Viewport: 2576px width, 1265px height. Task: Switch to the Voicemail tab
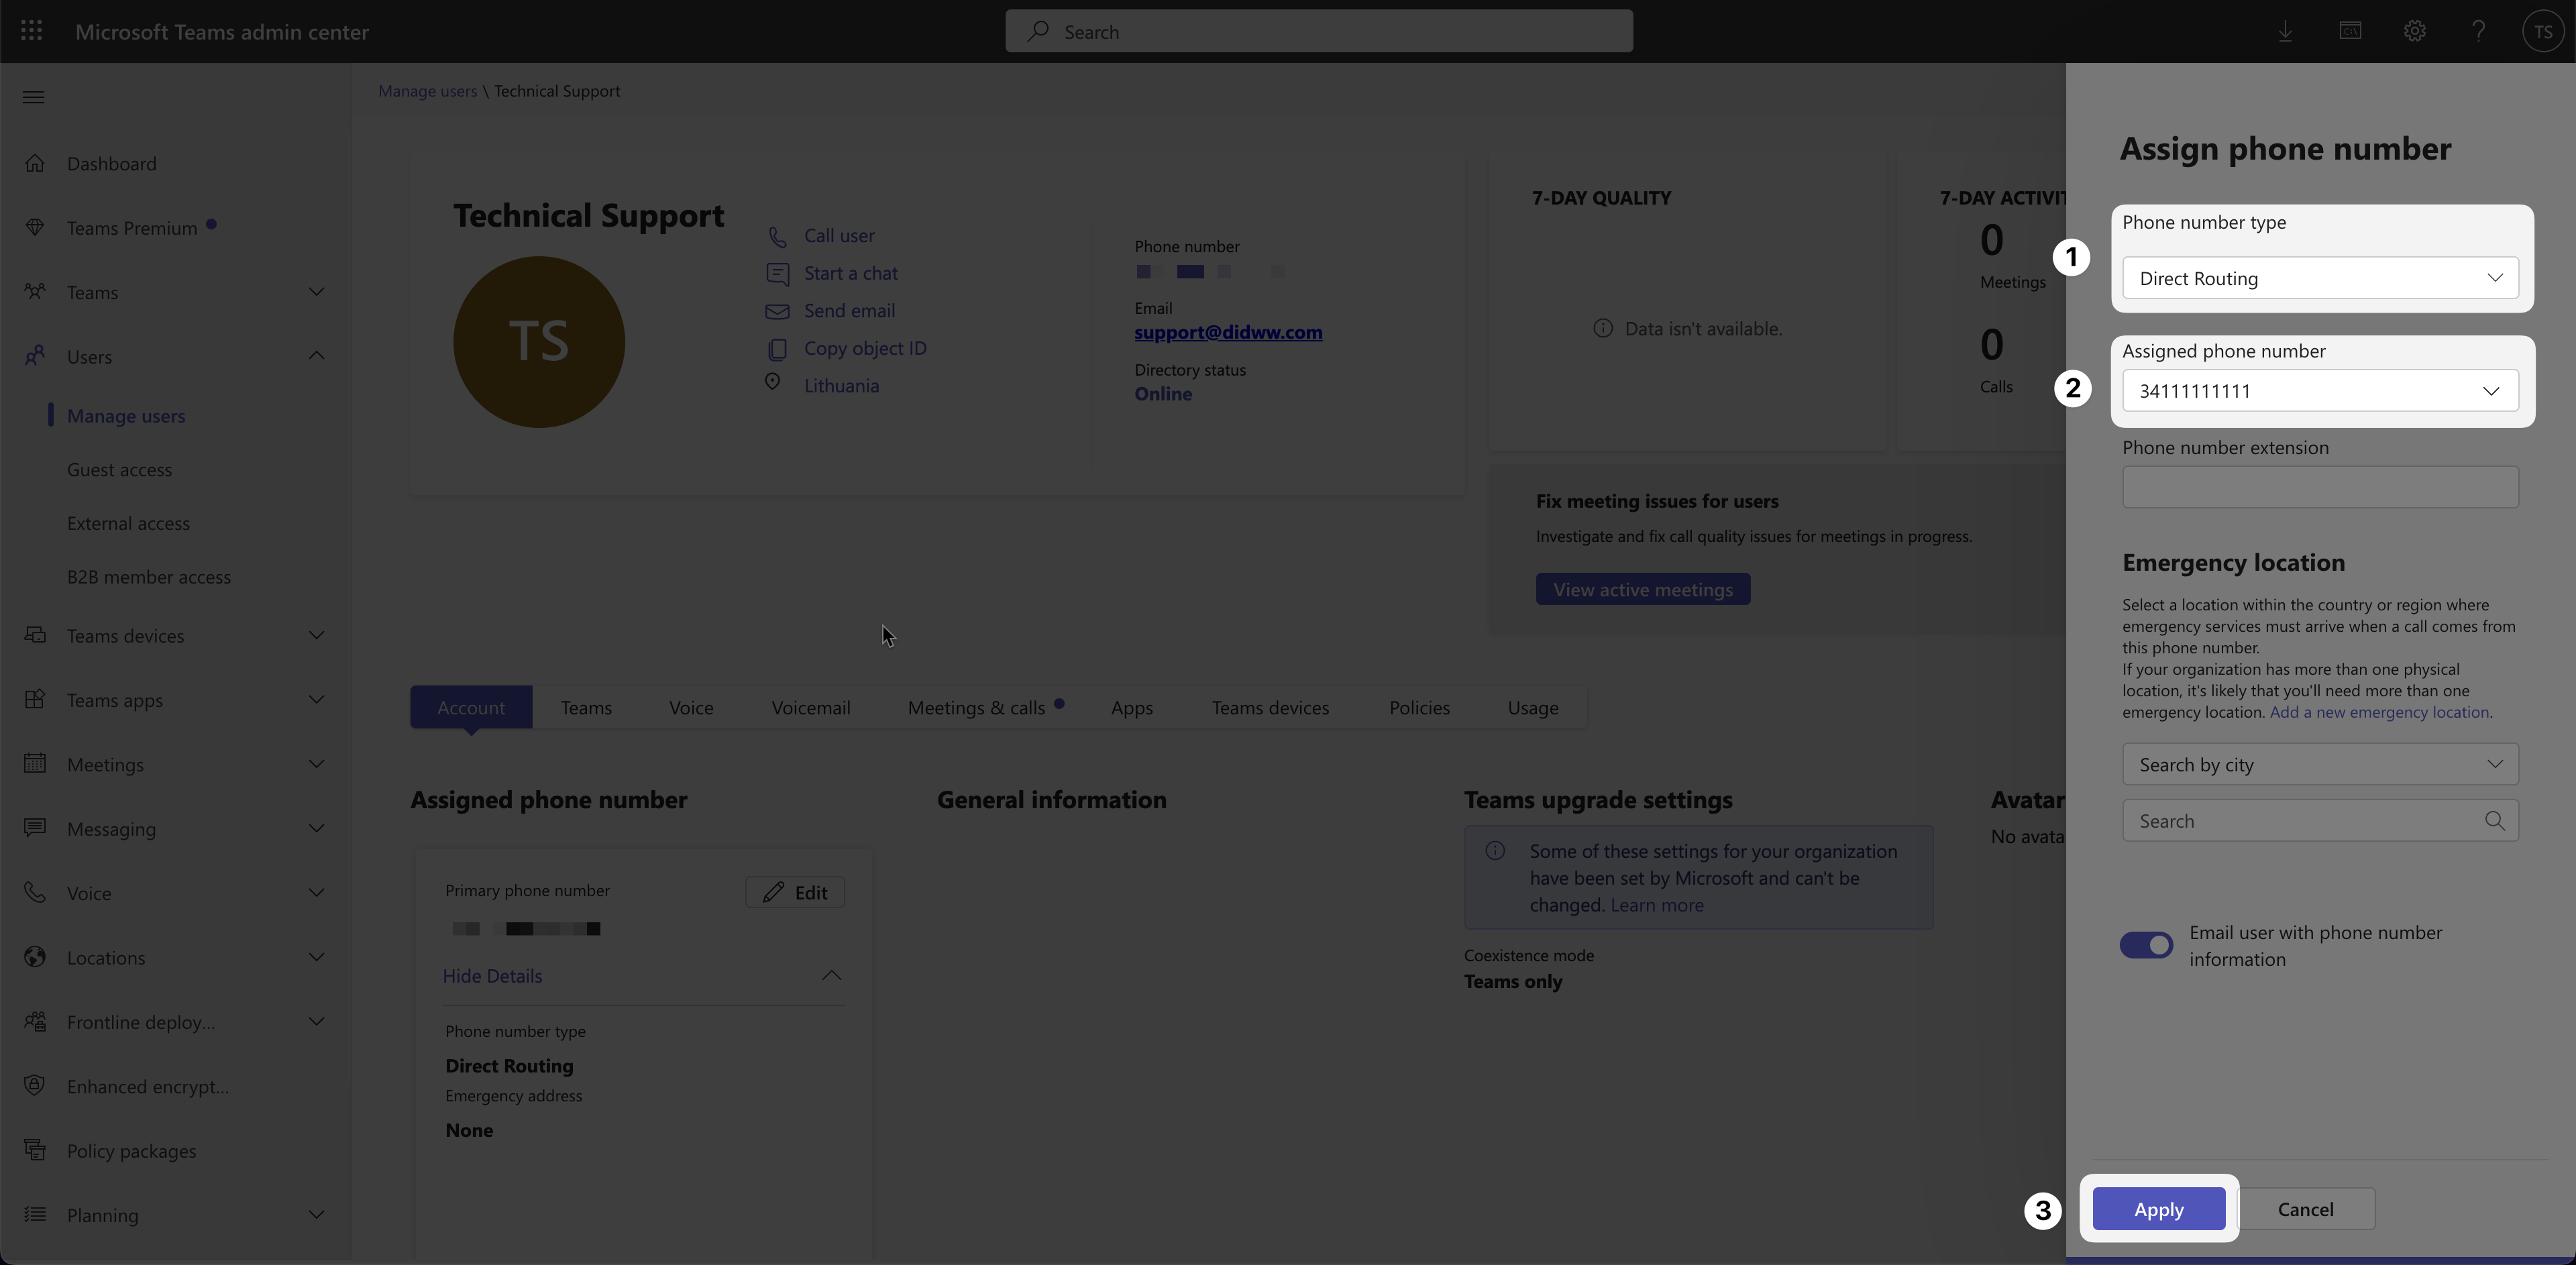point(811,707)
